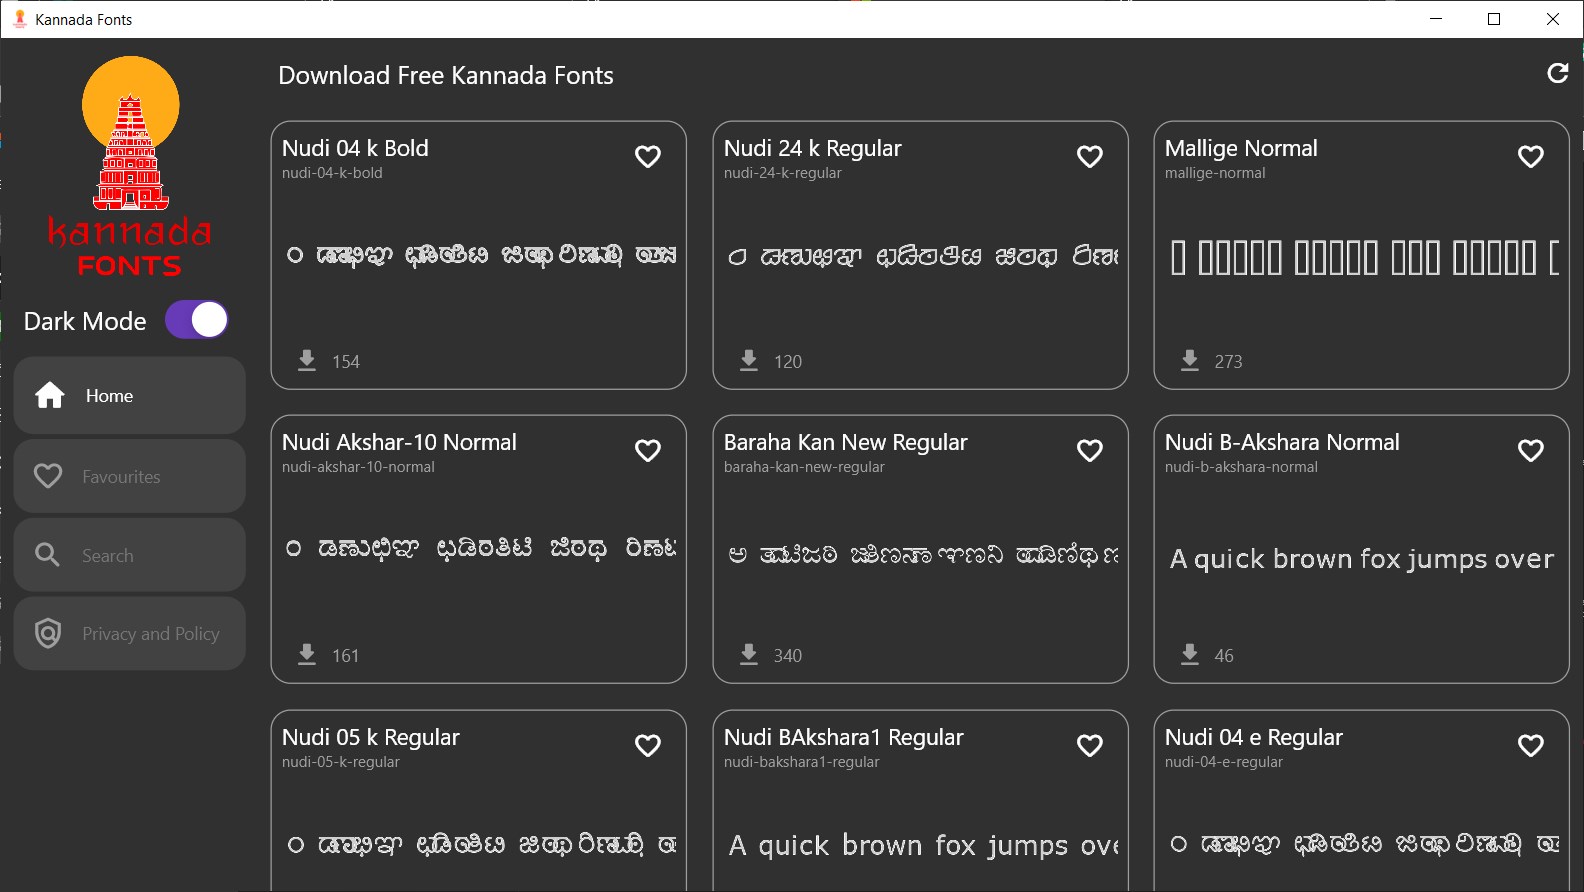Click download icon on Baraha Kan New Regular
1584x892 pixels.
pyautogui.click(x=749, y=654)
